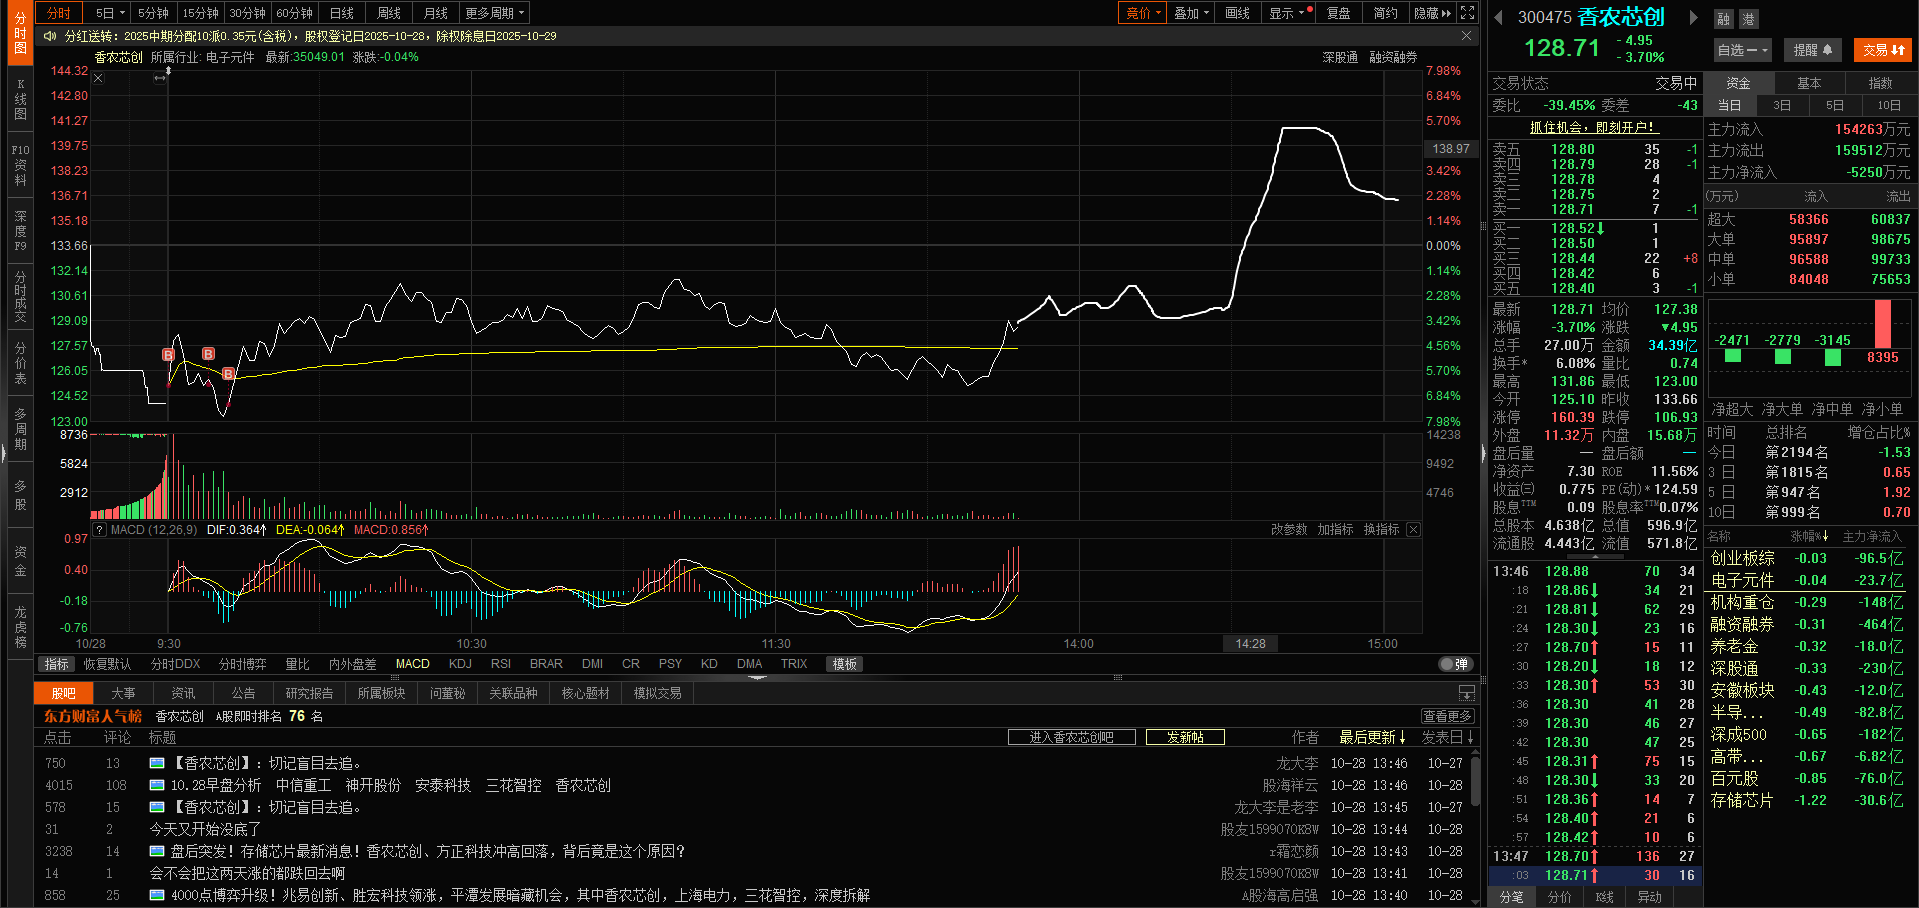Select the 研究报告 tab
The height and width of the screenshot is (908, 1919).
[309, 693]
